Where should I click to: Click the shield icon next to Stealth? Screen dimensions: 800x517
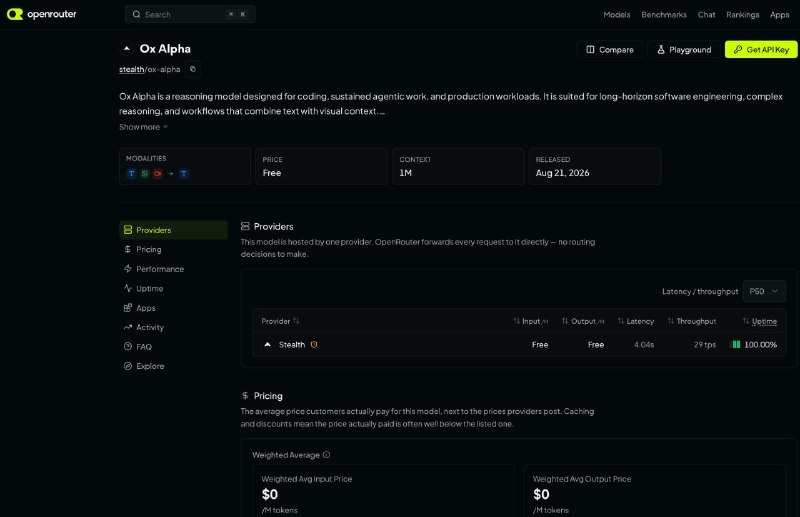tap(314, 344)
